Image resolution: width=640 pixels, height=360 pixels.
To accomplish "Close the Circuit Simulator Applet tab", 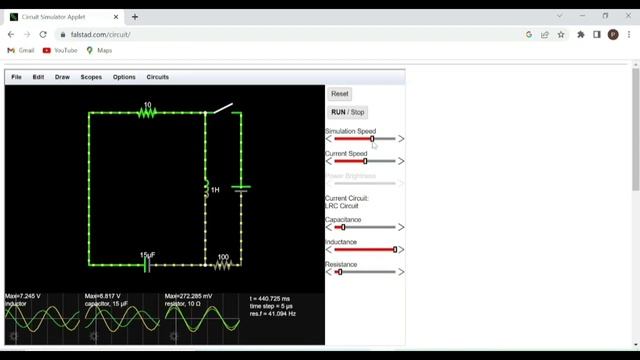I will click(116, 17).
